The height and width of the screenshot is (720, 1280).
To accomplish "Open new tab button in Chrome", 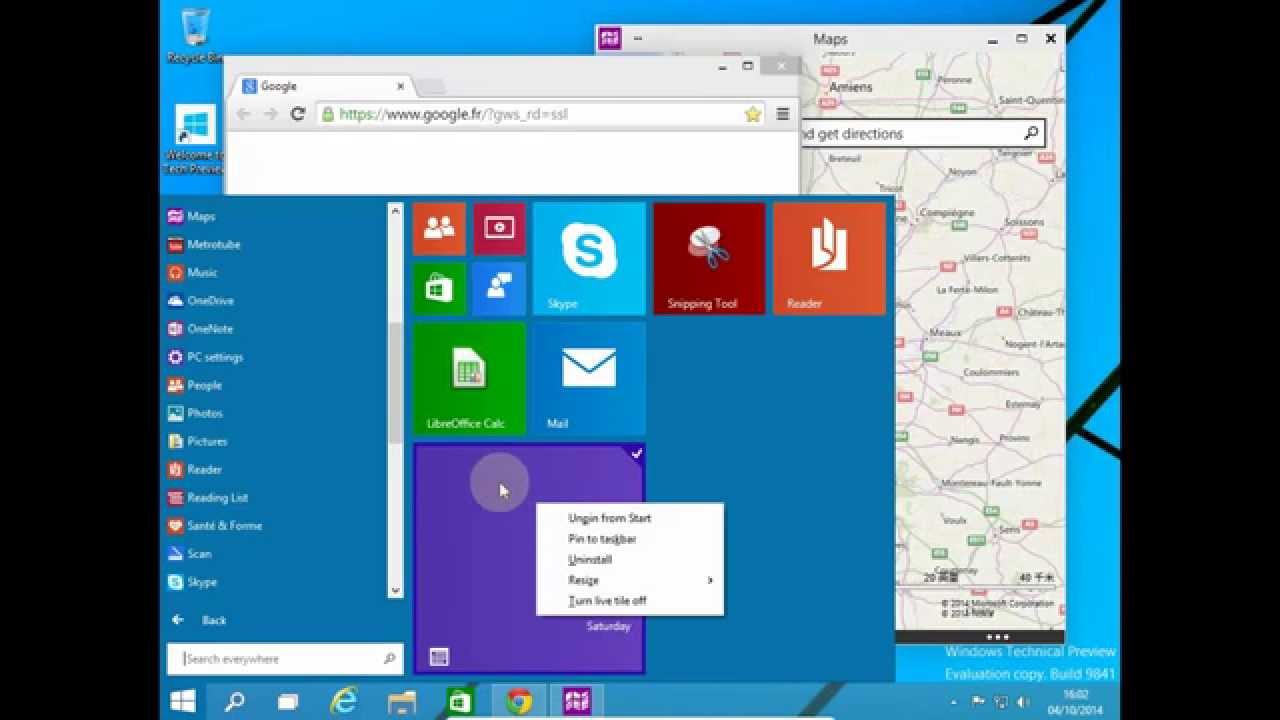I will pos(430,87).
